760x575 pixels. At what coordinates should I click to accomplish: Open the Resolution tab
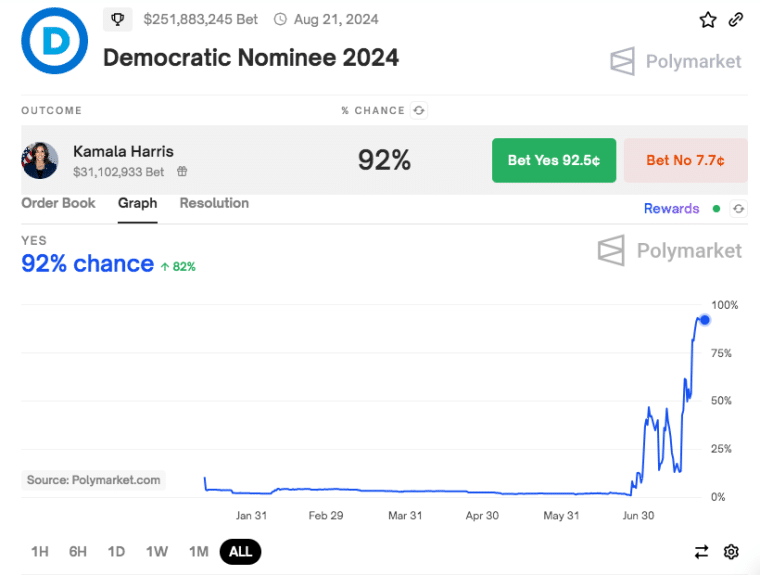click(x=214, y=203)
